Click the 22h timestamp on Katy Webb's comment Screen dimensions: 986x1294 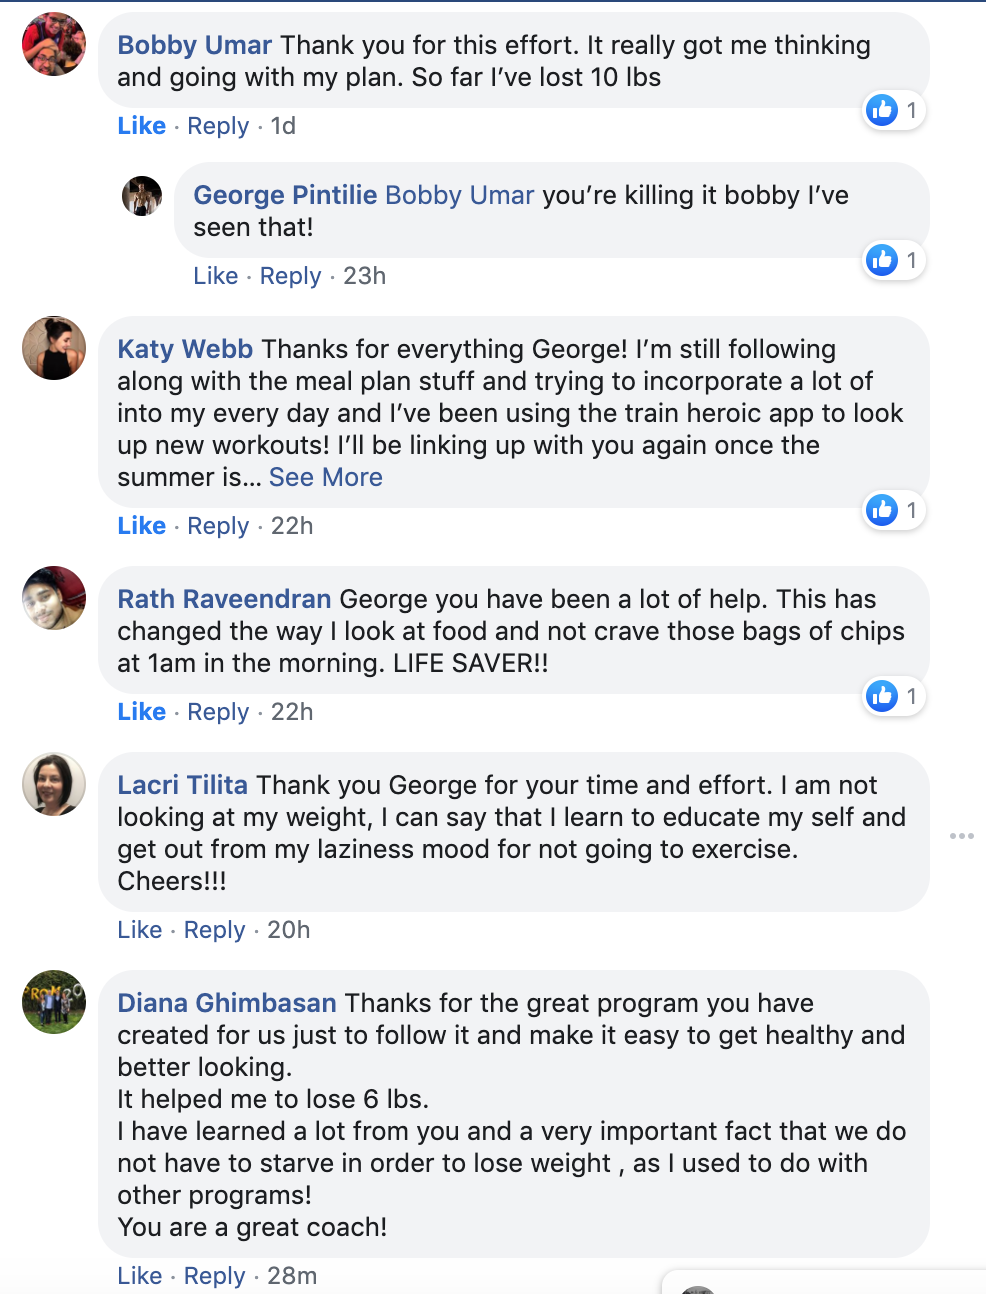pyautogui.click(x=292, y=526)
